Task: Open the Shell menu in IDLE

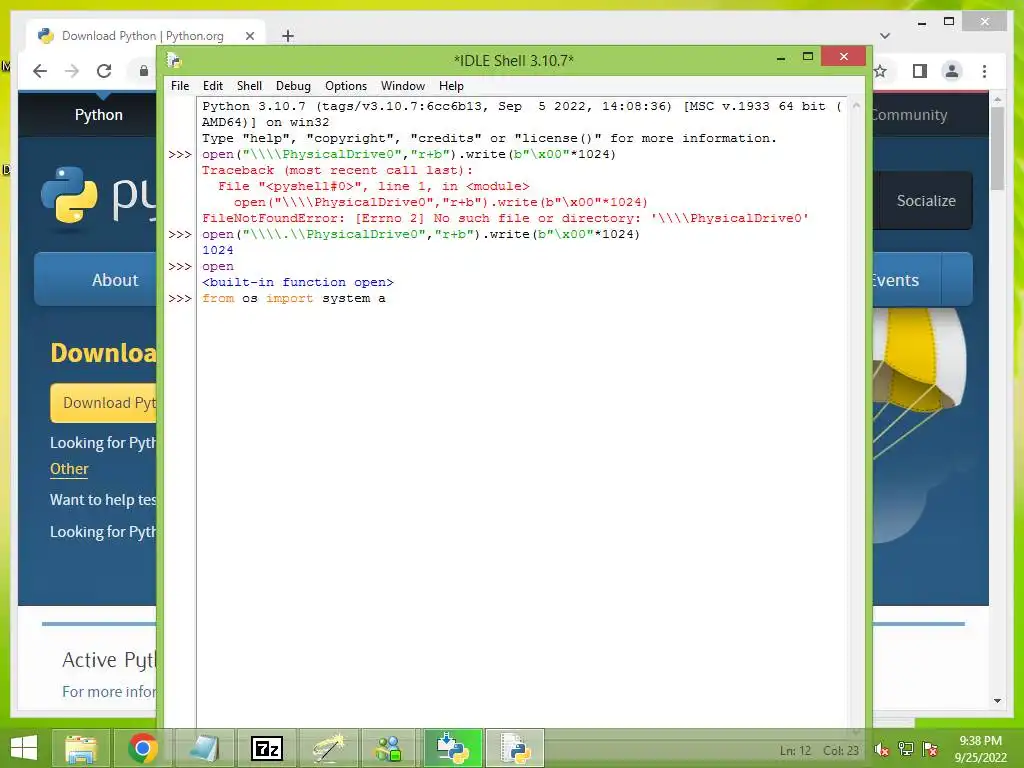Action: click(x=249, y=86)
